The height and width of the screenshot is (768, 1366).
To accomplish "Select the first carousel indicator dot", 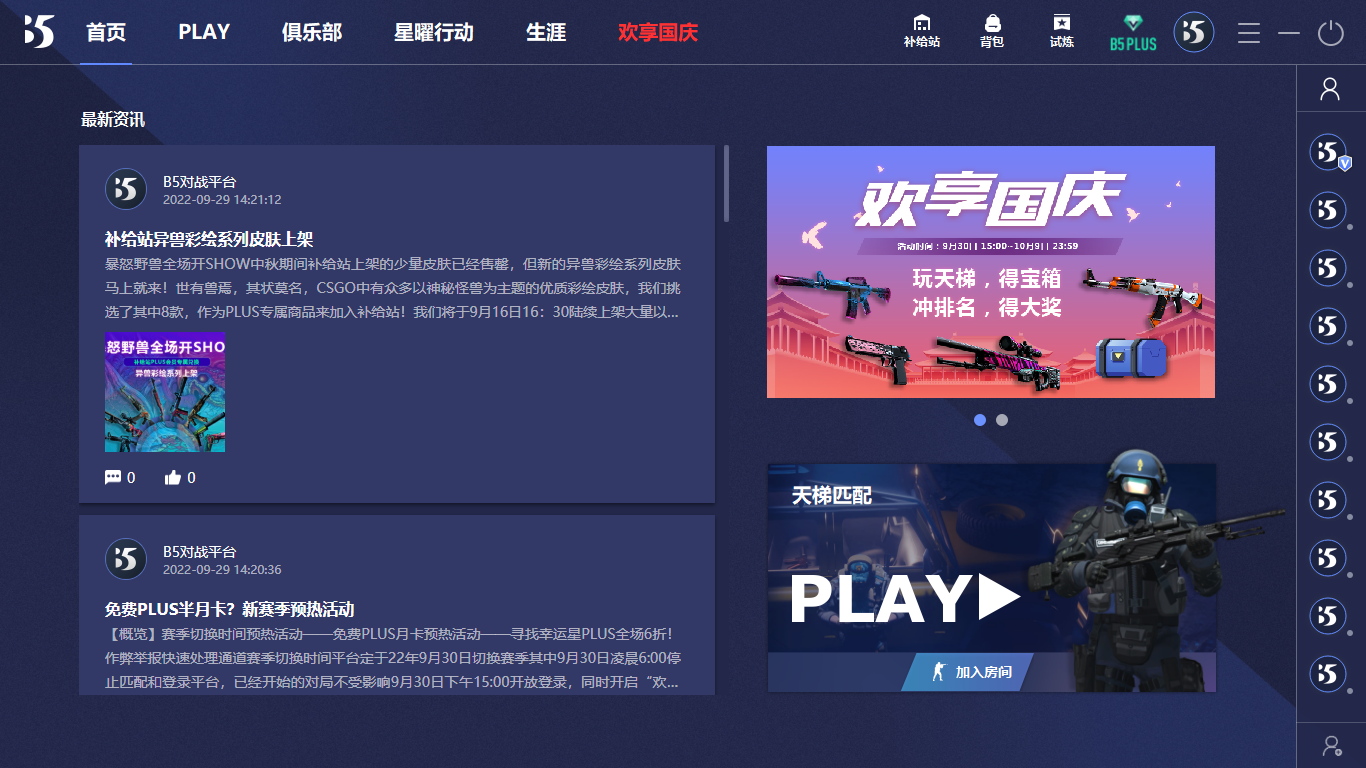I will click(x=980, y=420).
